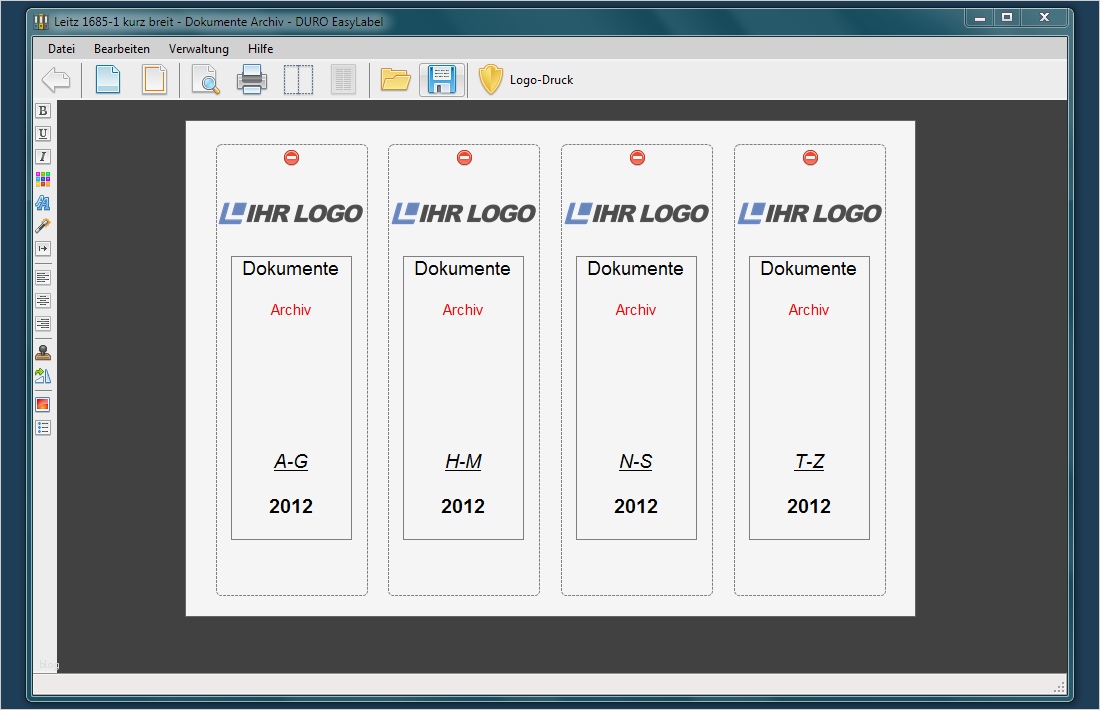Open the Datei menu
The height and width of the screenshot is (710, 1100).
(x=61, y=48)
